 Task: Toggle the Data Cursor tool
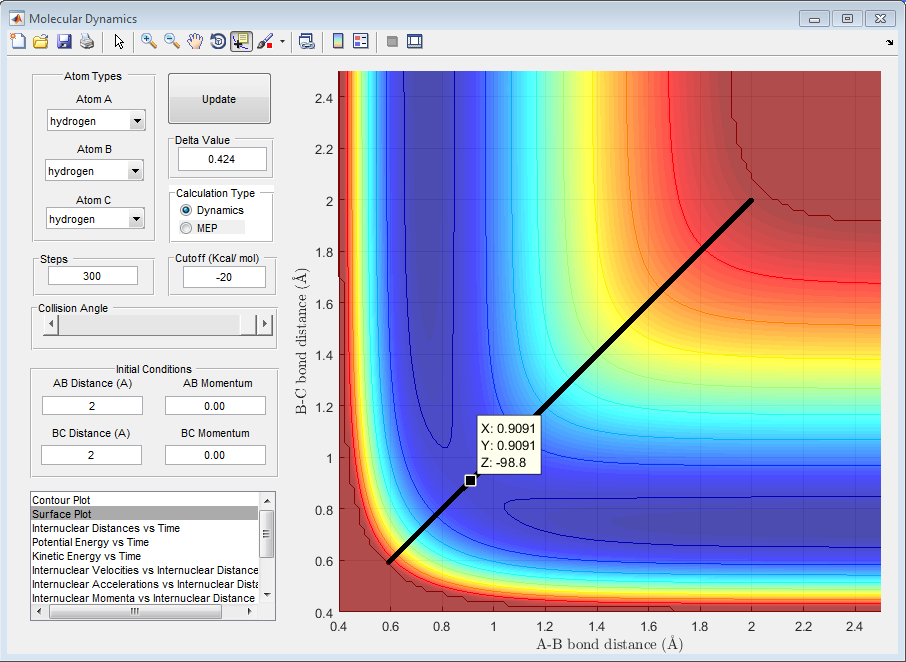tap(241, 41)
